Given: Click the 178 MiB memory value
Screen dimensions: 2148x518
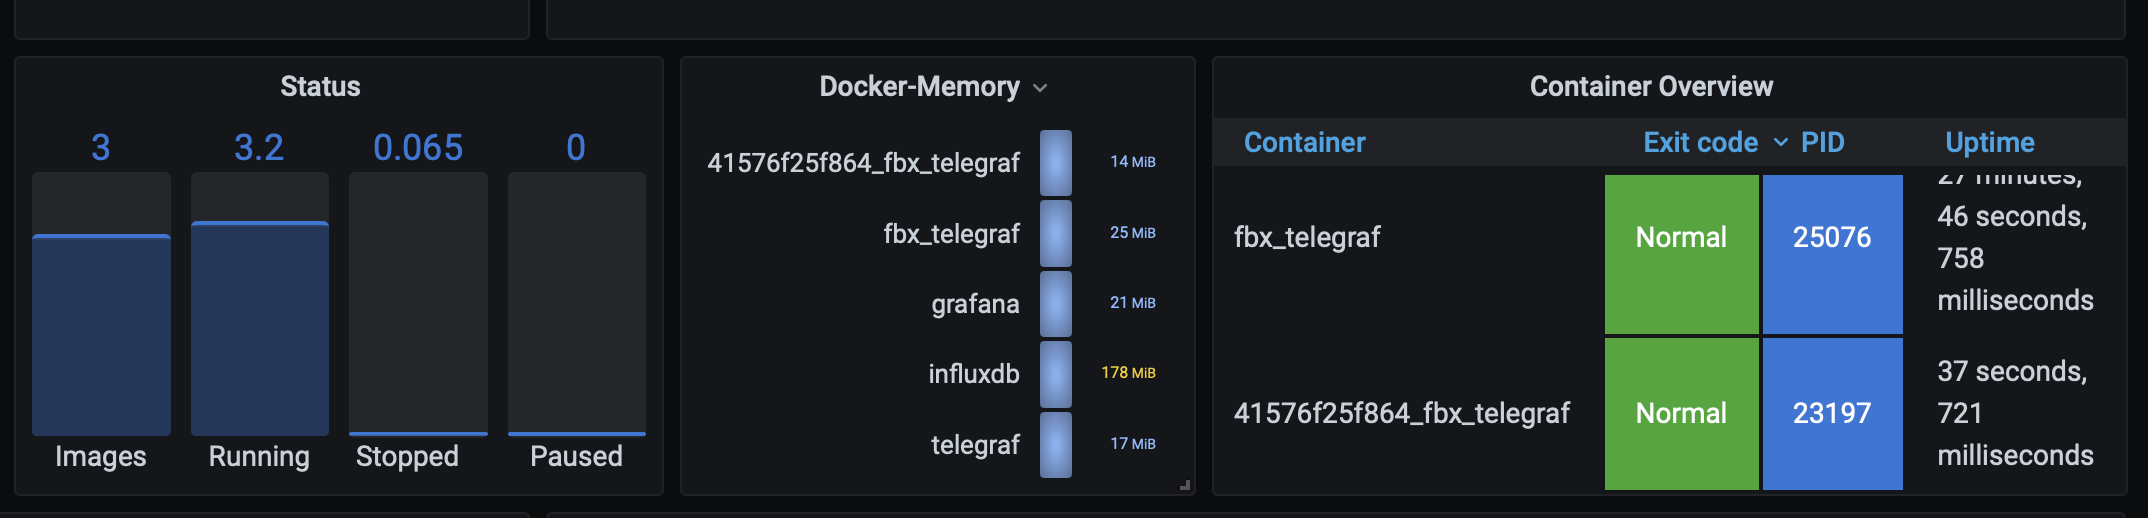Looking at the screenshot, I should coord(1128,373).
